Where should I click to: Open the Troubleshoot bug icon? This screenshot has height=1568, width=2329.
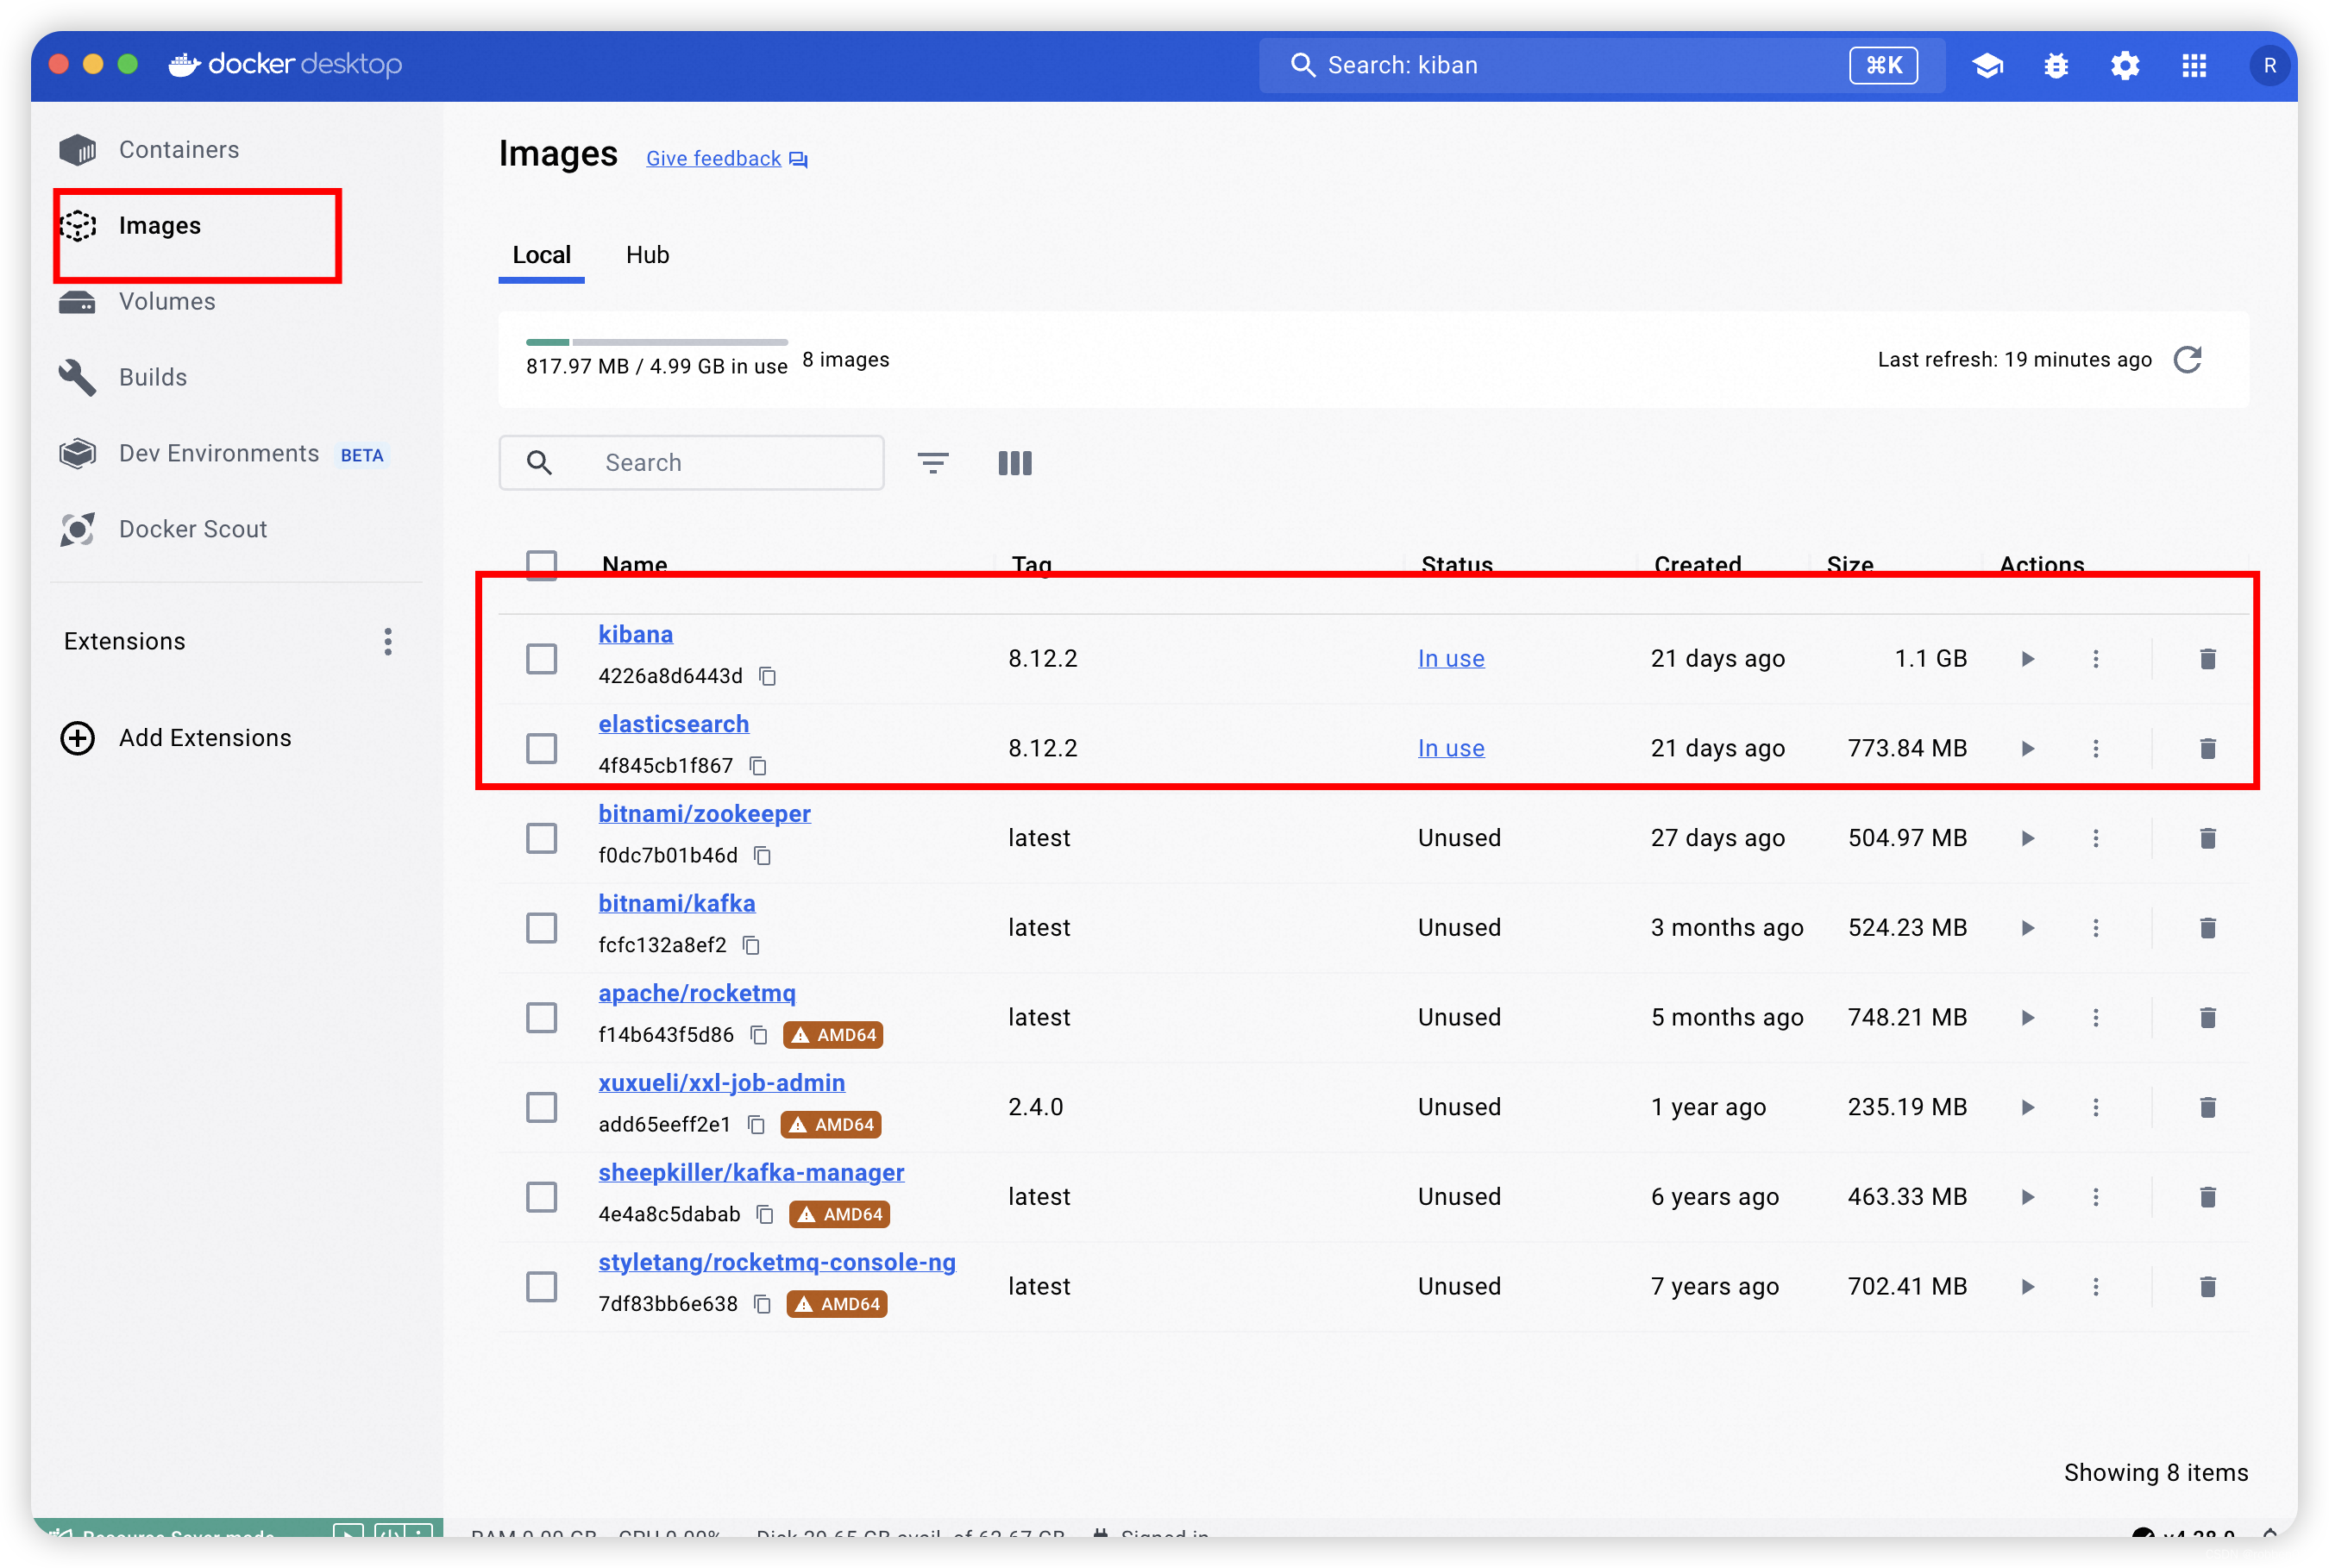2055,66
